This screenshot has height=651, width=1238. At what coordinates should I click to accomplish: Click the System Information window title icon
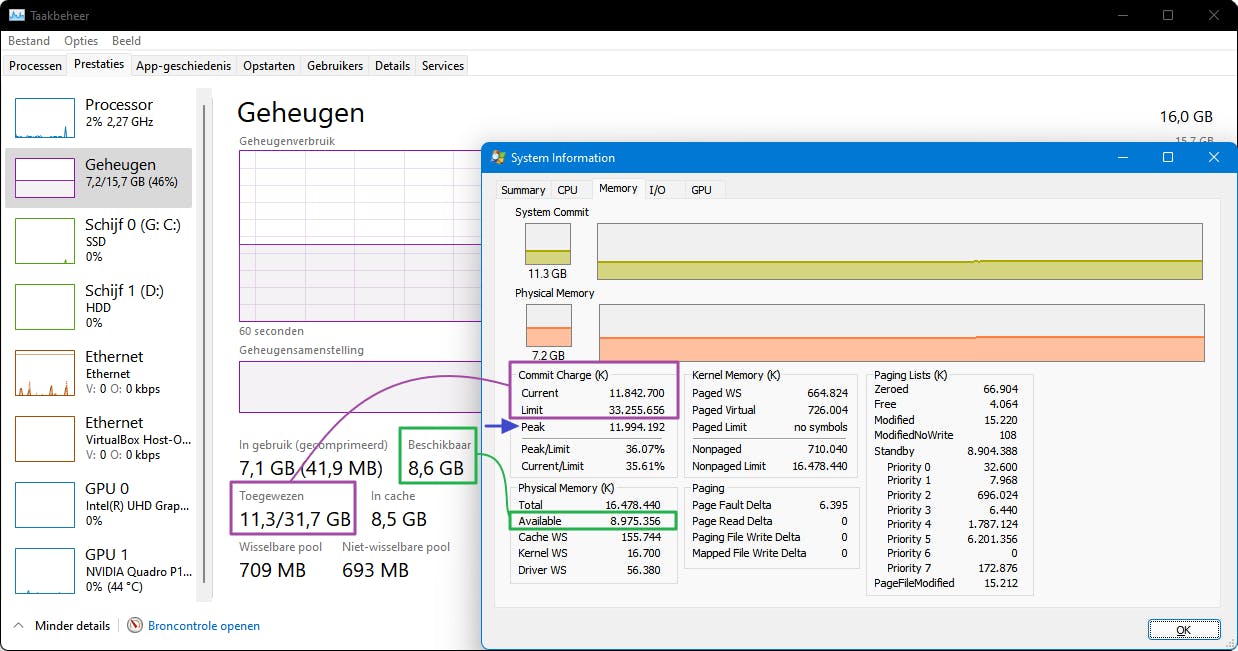498,158
